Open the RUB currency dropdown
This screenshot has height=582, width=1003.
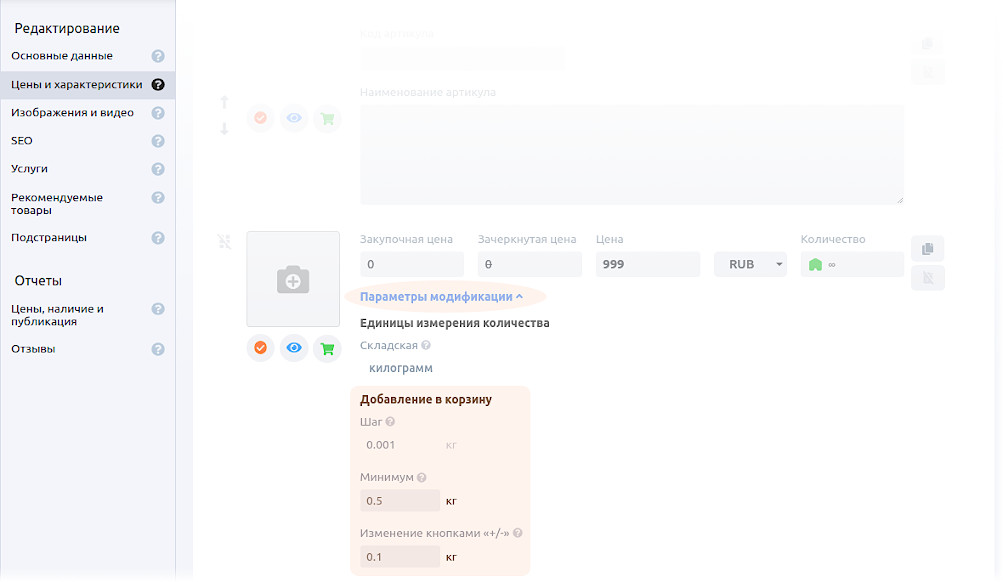tap(750, 265)
